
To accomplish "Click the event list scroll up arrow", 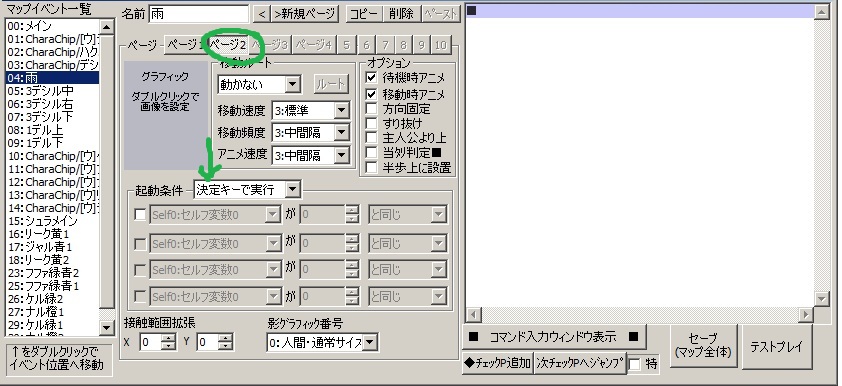I will point(107,27).
